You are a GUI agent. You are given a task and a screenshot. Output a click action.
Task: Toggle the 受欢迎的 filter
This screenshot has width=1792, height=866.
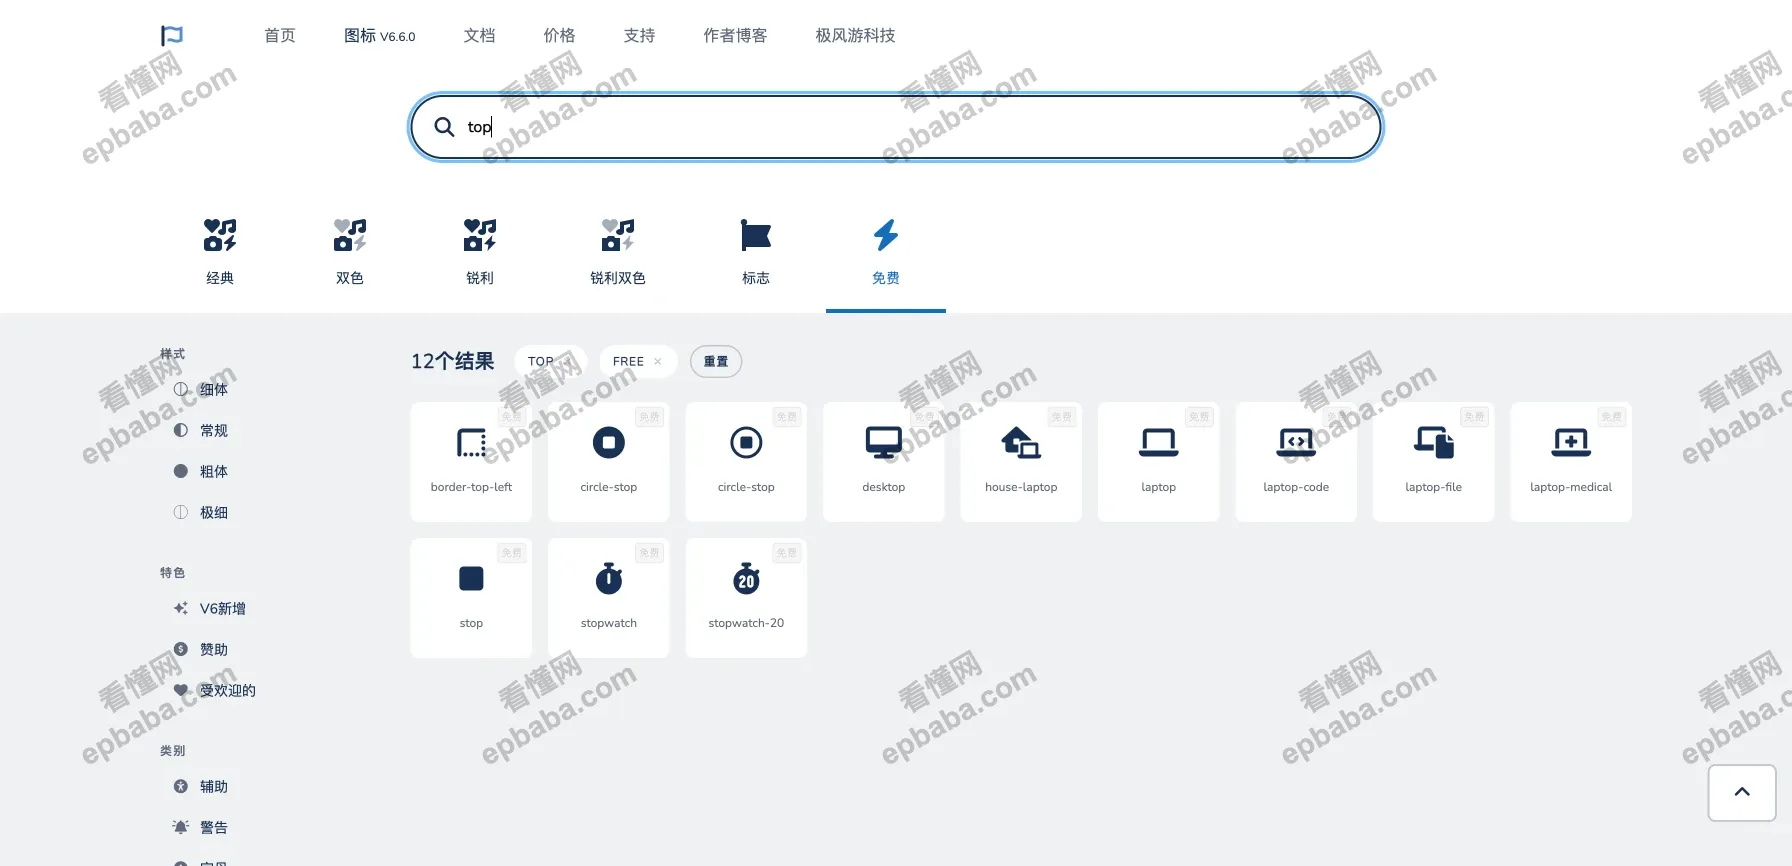[x=227, y=691]
